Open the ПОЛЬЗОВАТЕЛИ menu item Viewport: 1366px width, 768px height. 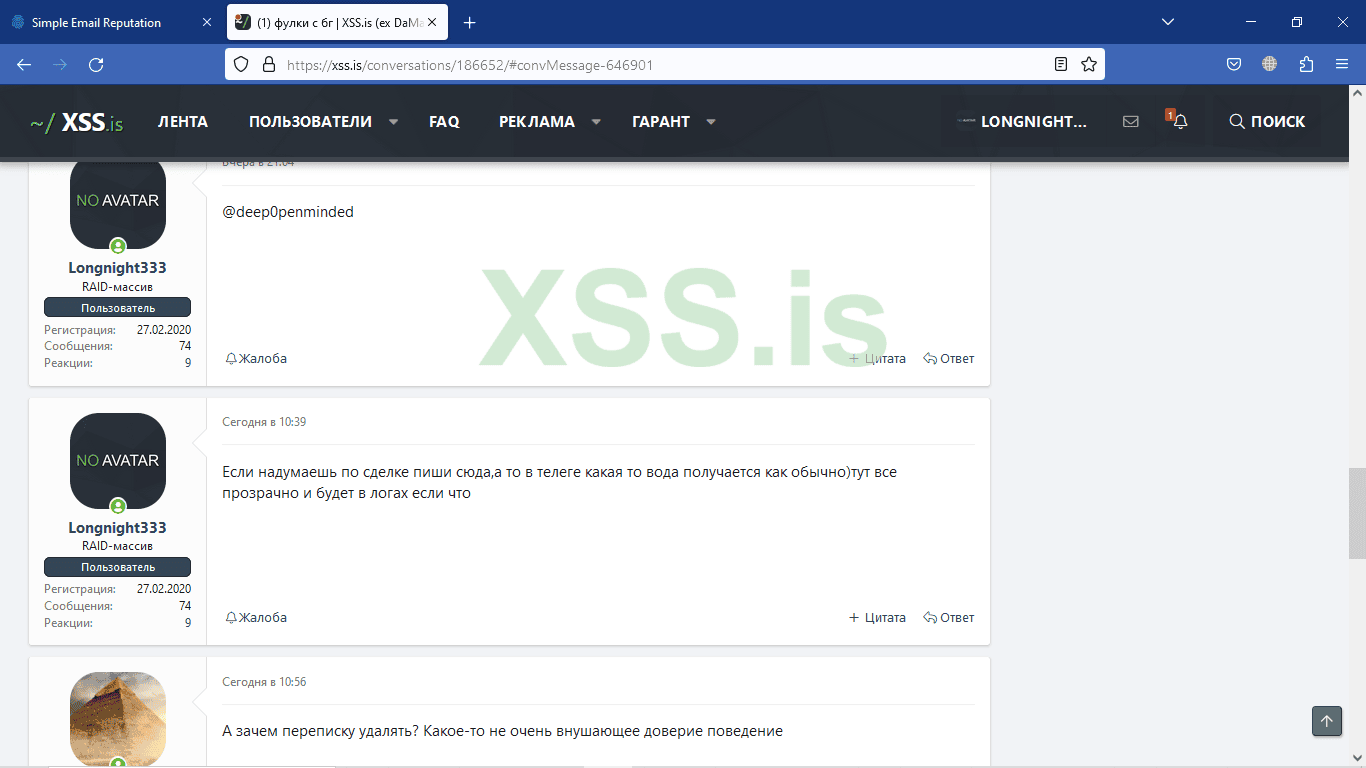pyautogui.click(x=310, y=122)
